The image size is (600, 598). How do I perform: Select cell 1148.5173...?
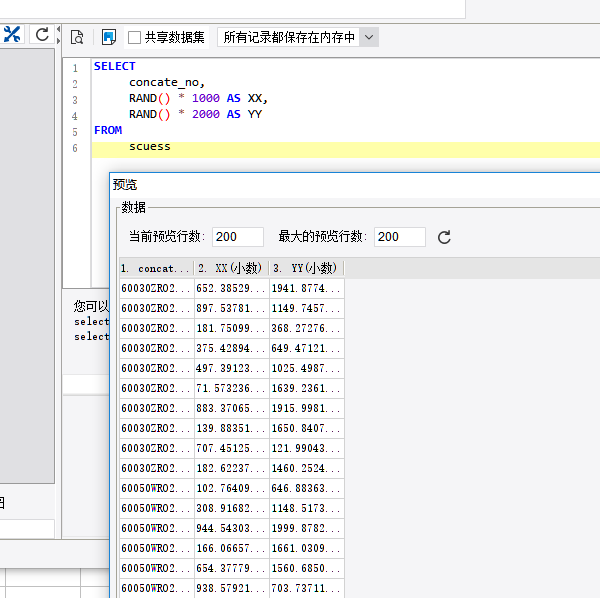pos(307,508)
